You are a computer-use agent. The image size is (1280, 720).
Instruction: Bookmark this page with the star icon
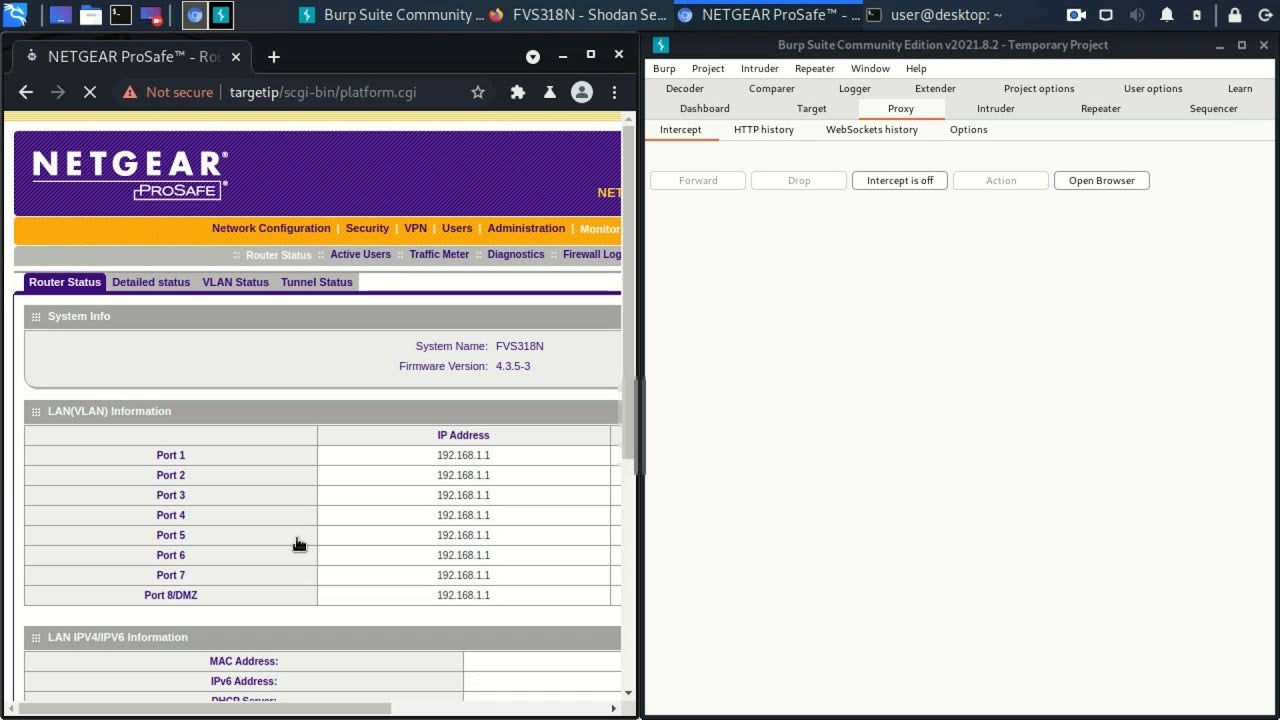coord(478,92)
